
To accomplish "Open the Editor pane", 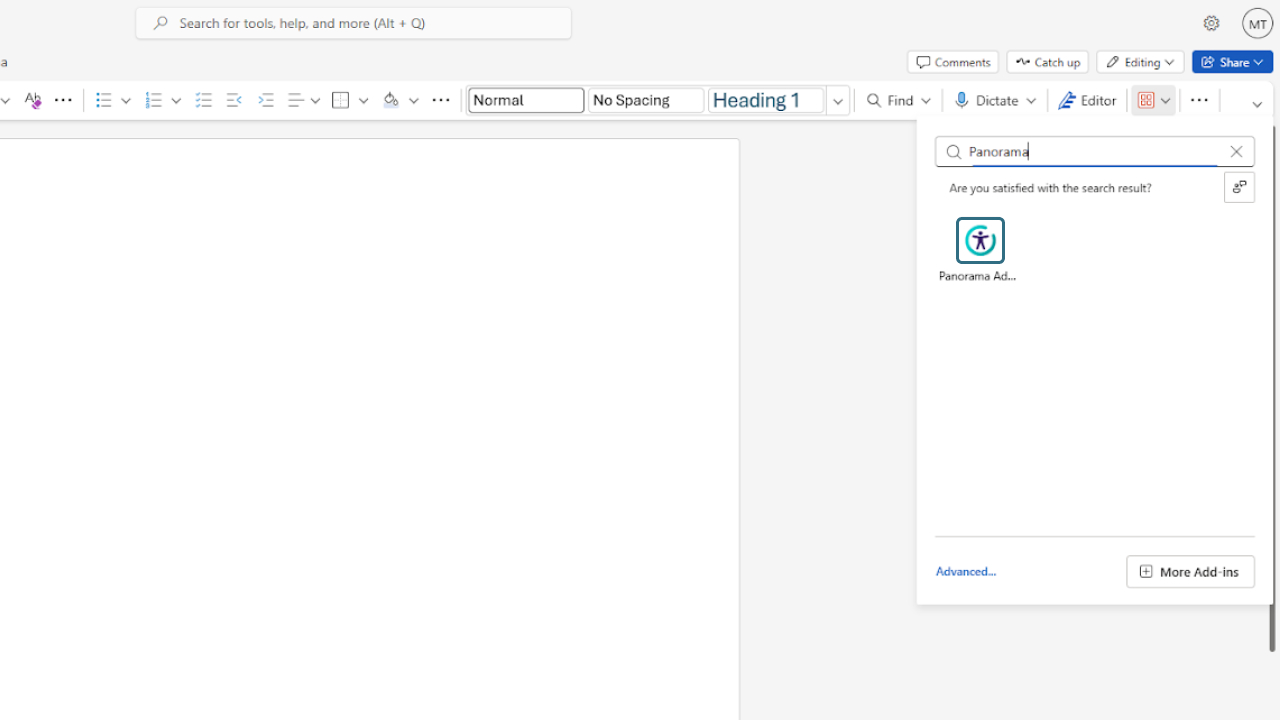I will point(1087,100).
